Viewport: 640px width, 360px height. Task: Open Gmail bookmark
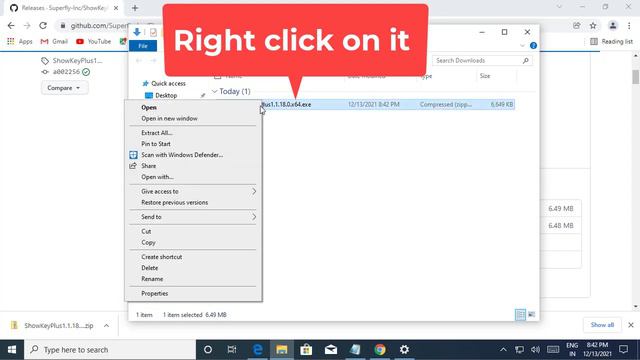pyautogui.click(x=54, y=41)
